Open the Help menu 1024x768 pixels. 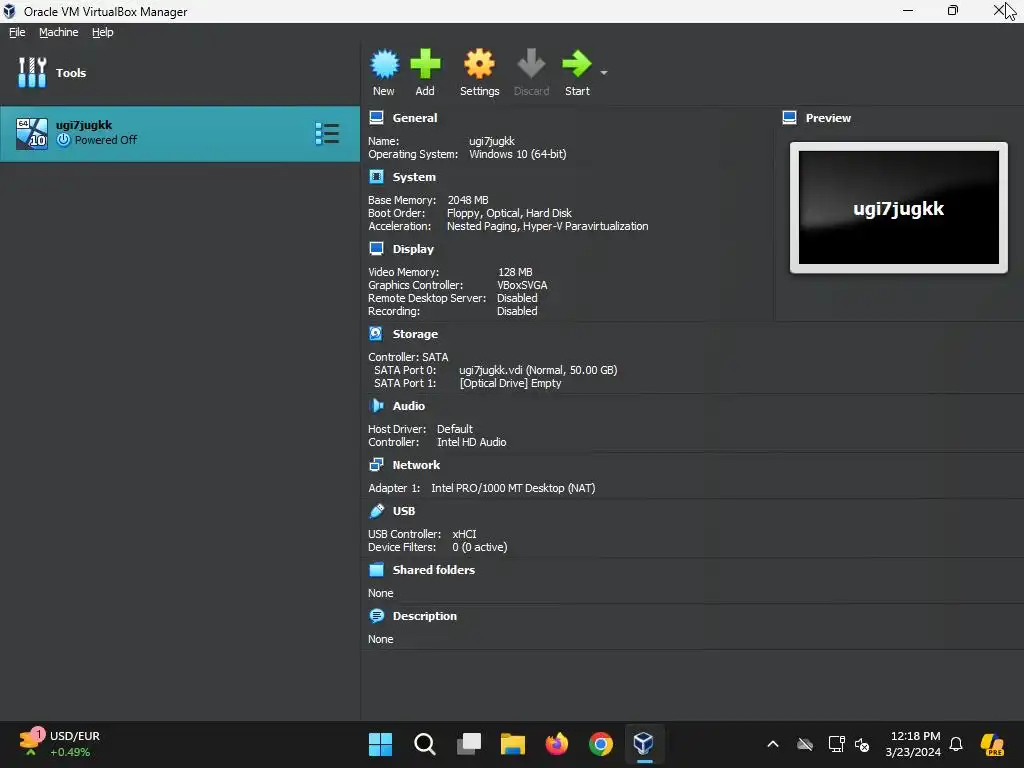[103, 32]
